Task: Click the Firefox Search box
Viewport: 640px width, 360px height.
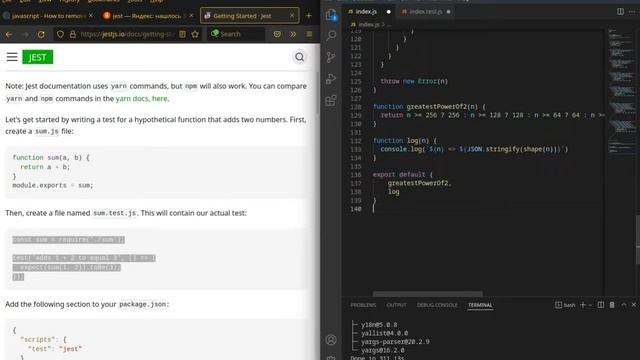Action: point(237,34)
